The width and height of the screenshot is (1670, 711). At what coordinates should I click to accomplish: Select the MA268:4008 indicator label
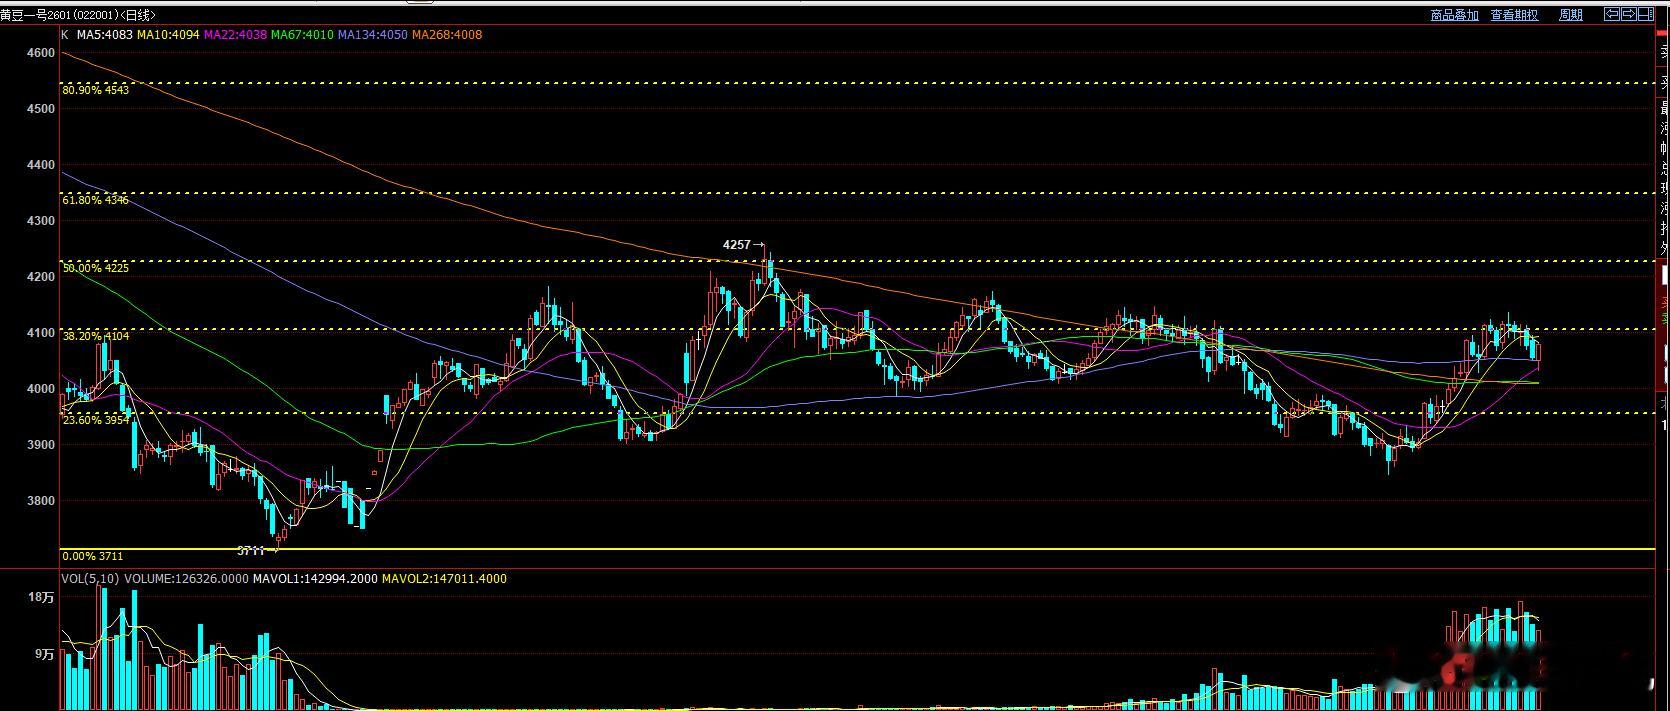446,35
